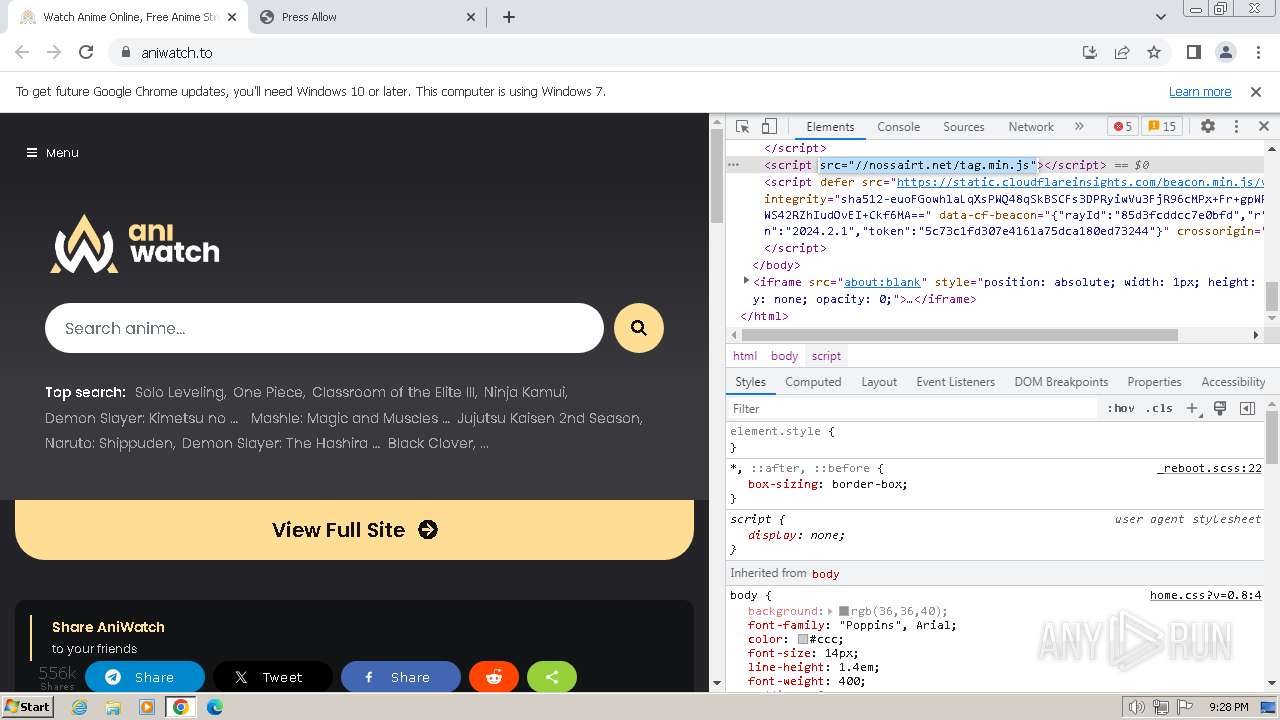
Task: Click the horizontal scrollbar of Elements tree
Action: coord(960,335)
